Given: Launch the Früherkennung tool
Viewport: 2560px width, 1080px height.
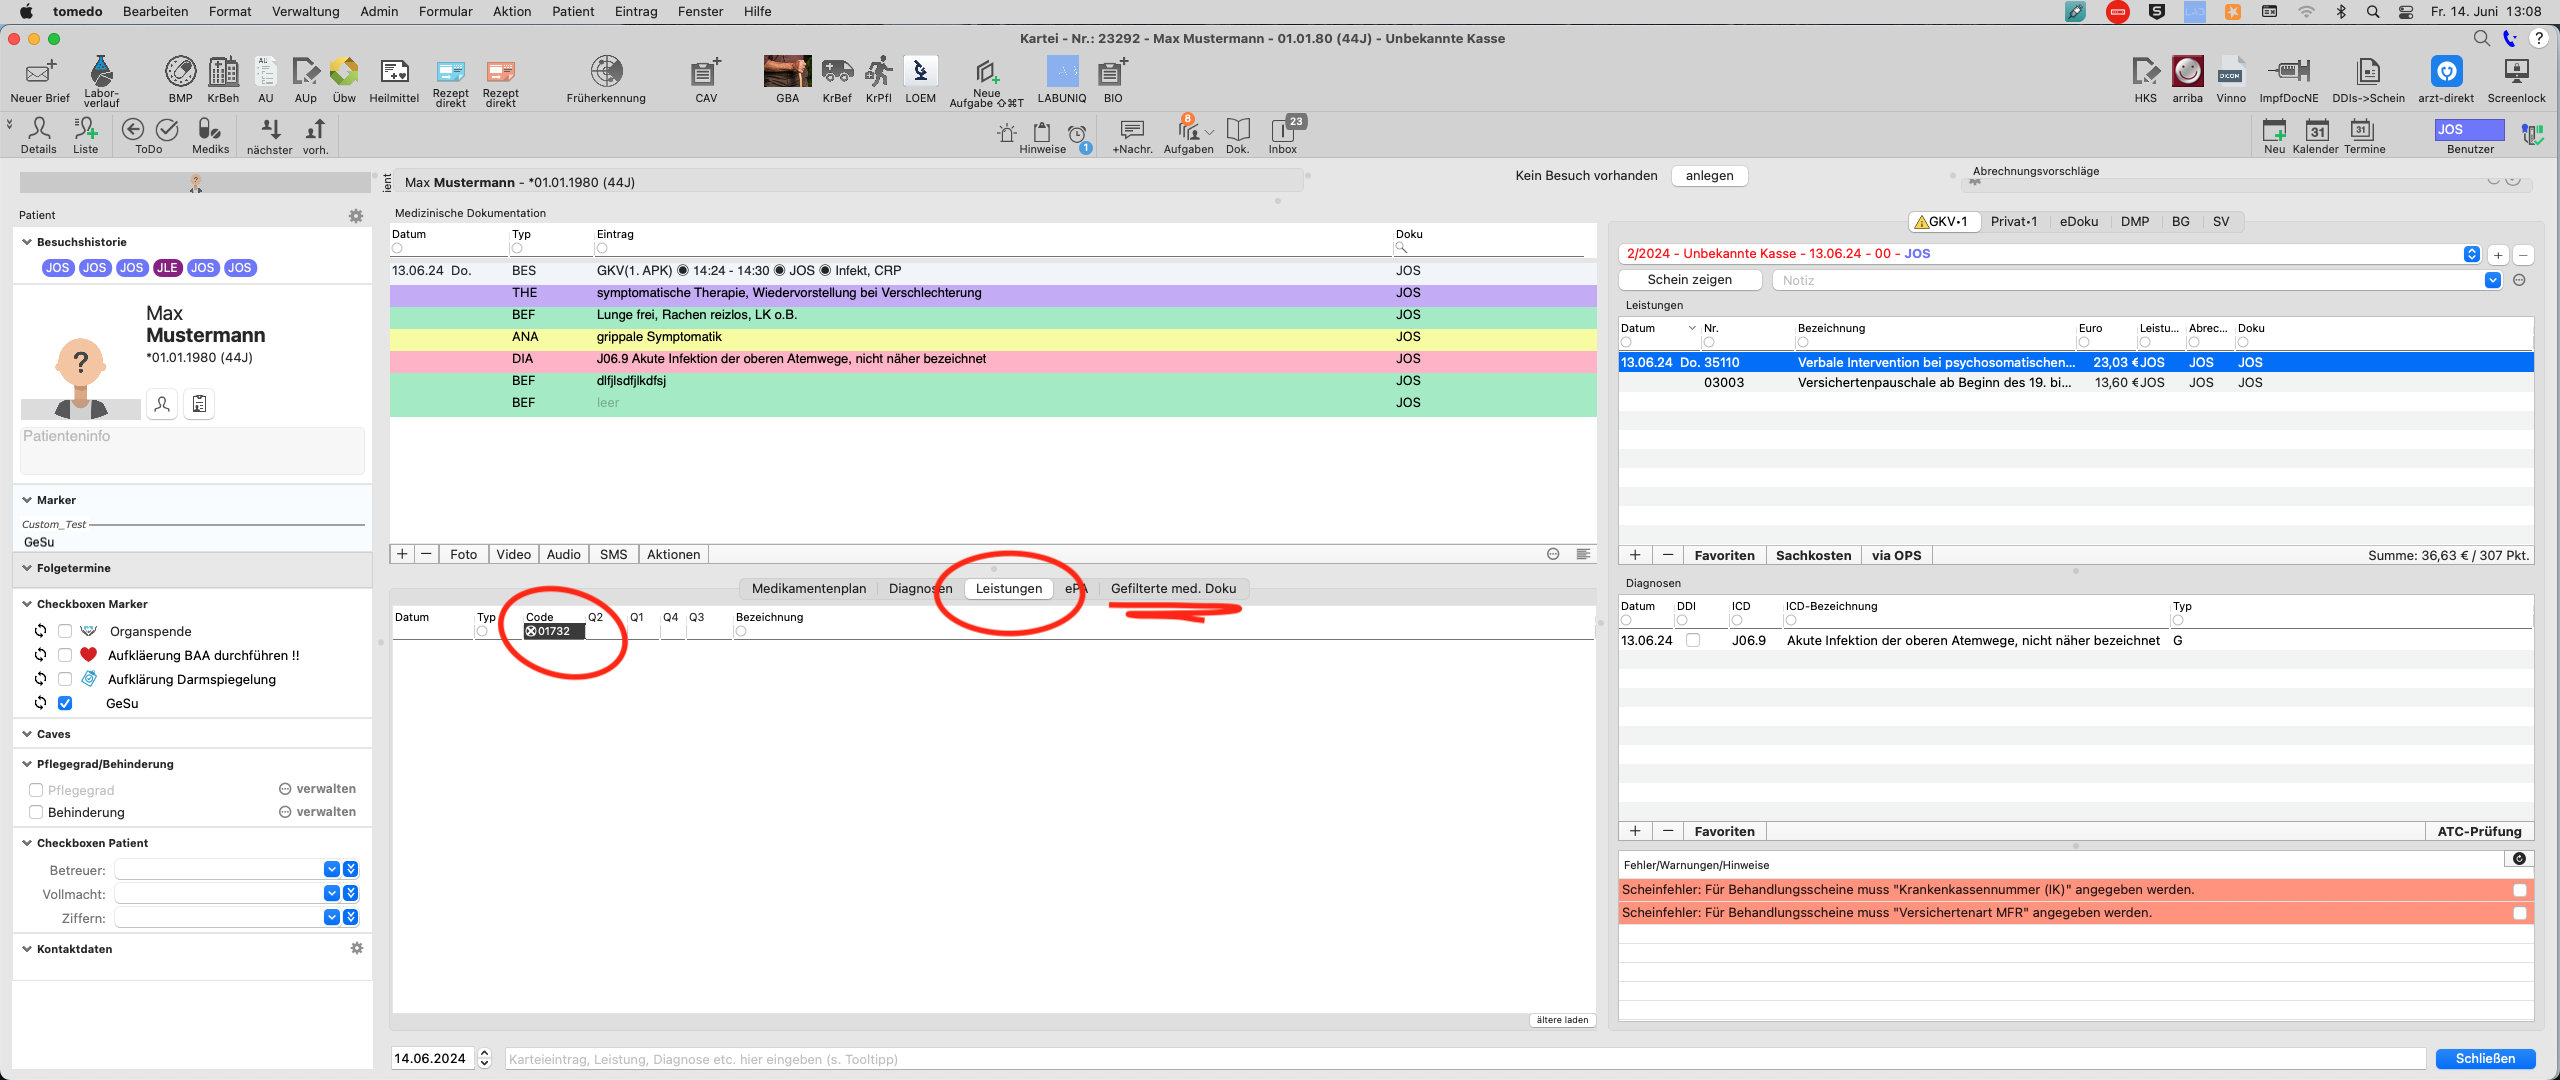Looking at the screenshot, I should [x=606, y=80].
